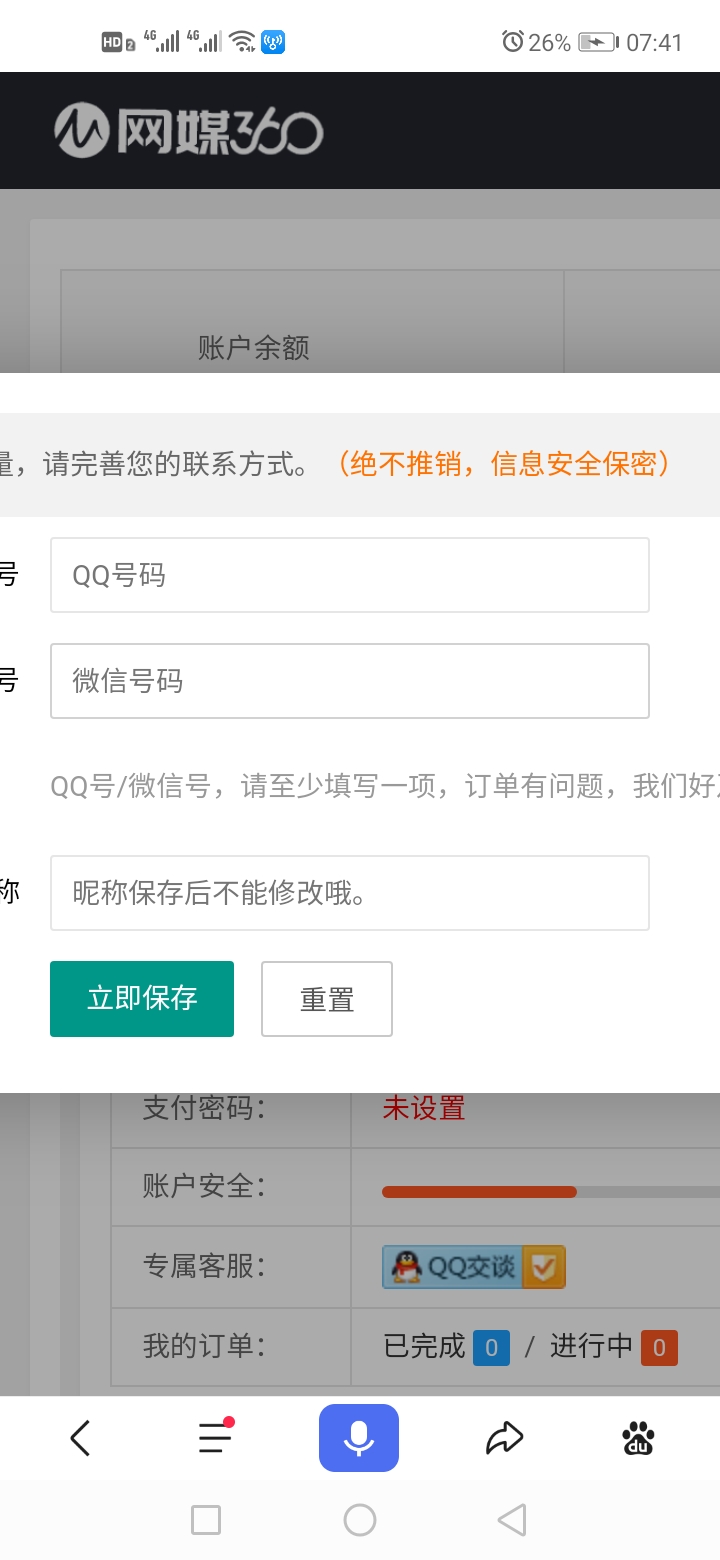Tap the browser back arrow icon
This screenshot has width=720, height=1560.
tap(80, 1439)
